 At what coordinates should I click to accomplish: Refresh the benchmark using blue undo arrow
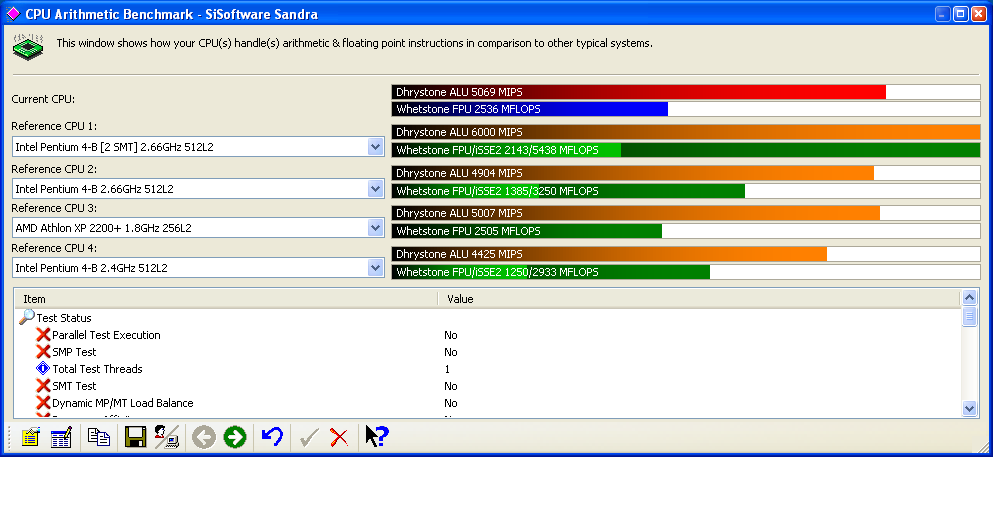click(272, 437)
